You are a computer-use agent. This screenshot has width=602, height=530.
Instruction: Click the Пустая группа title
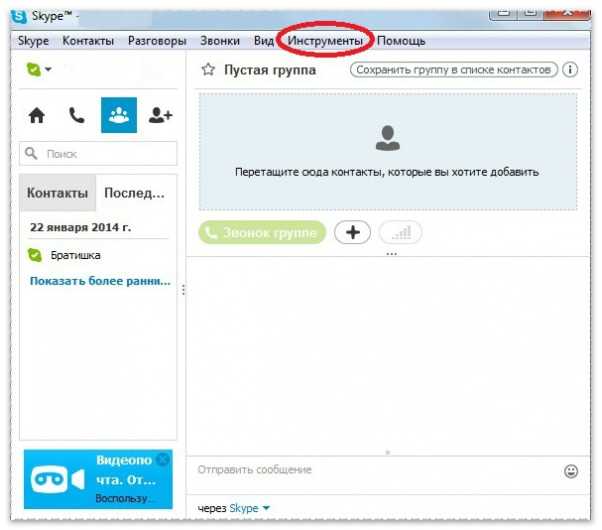coord(270,70)
